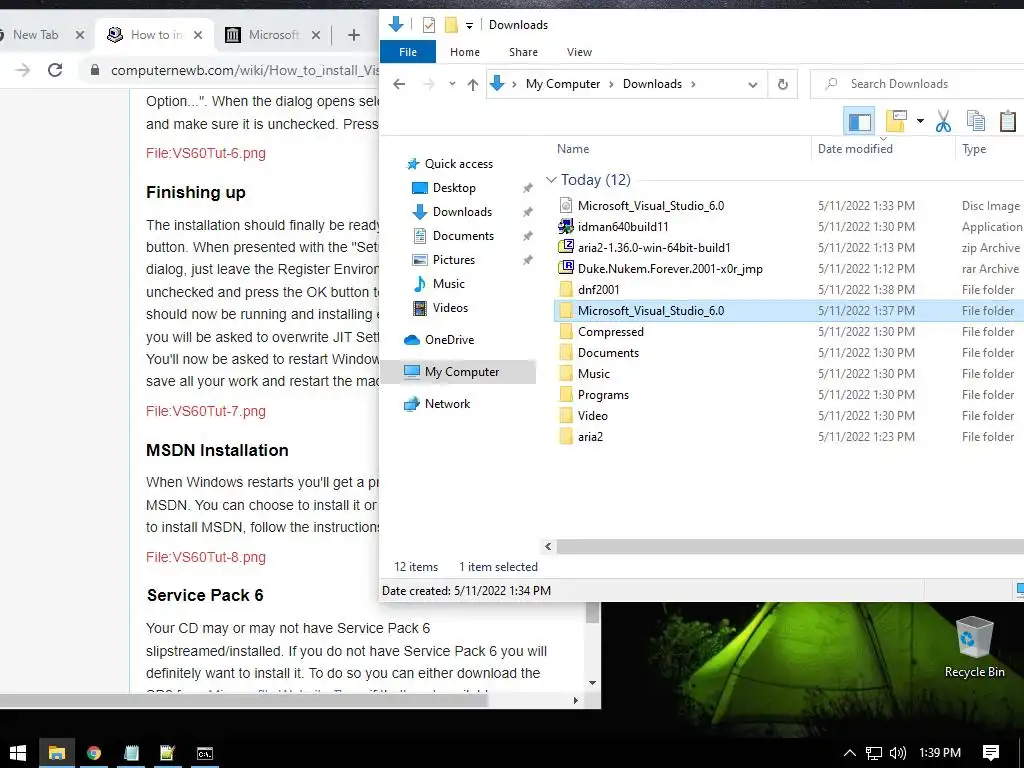Open Chrome from the taskbar
Viewport: 1024px width, 768px height.
coord(94,753)
